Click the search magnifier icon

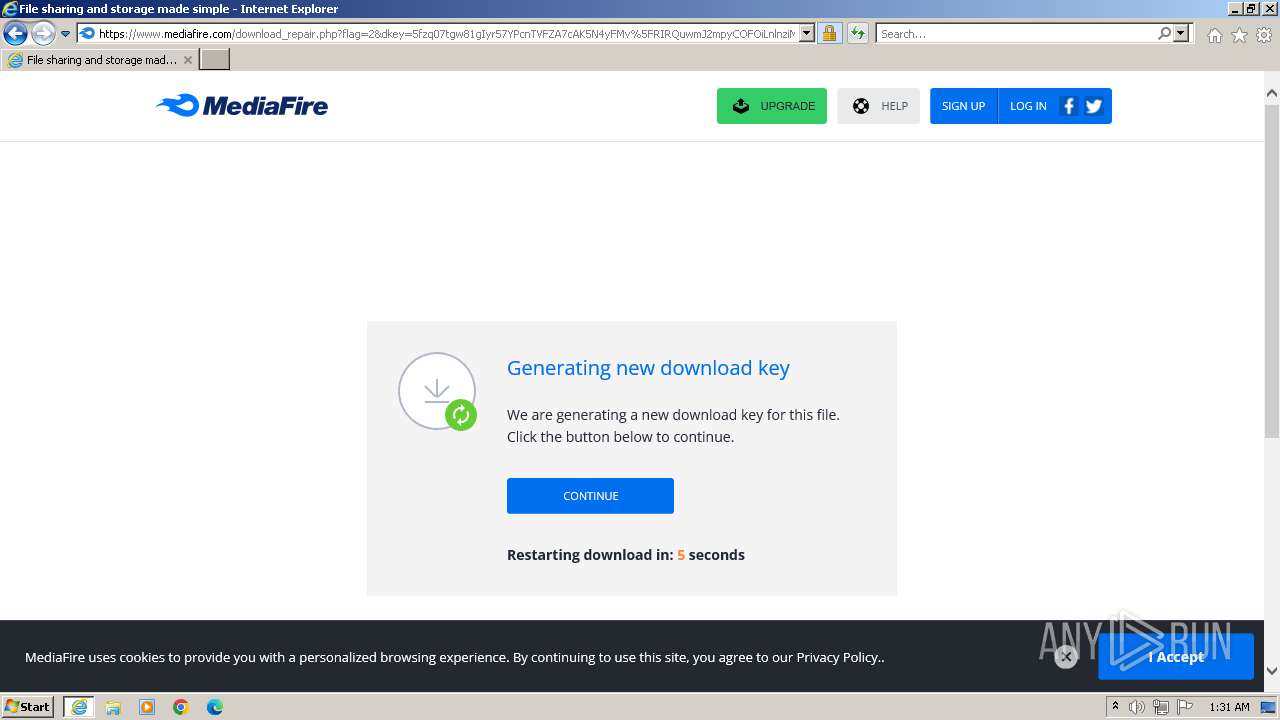tap(1164, 33)
